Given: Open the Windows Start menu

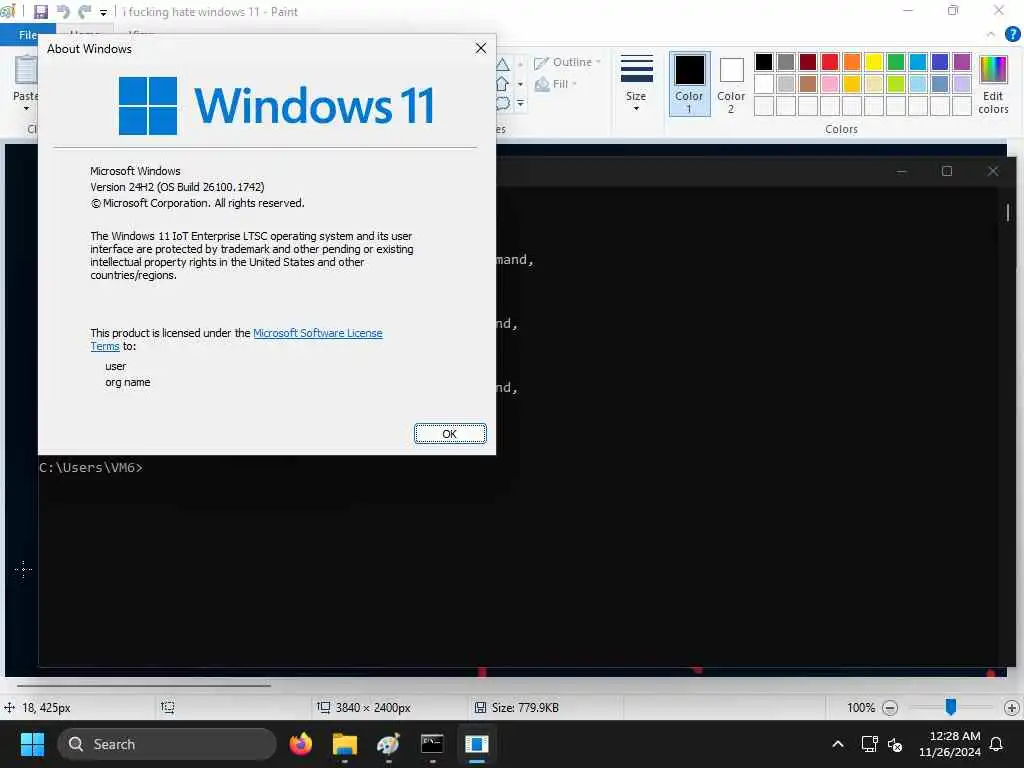Looking at the screenshot, I should click(x=32, y=744).
